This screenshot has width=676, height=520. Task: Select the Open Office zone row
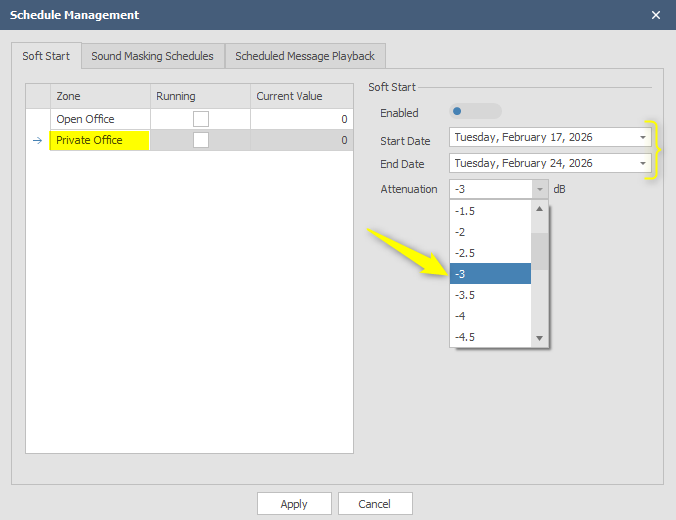click(x=100, y=119)
